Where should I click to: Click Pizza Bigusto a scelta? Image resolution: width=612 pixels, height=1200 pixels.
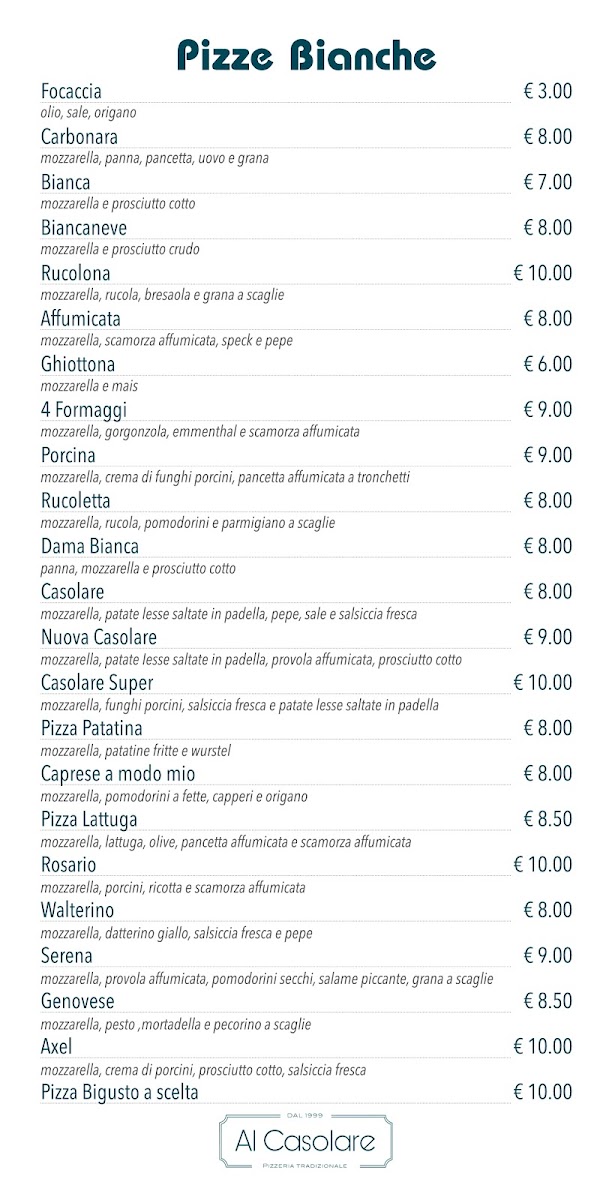point(120,1092)
